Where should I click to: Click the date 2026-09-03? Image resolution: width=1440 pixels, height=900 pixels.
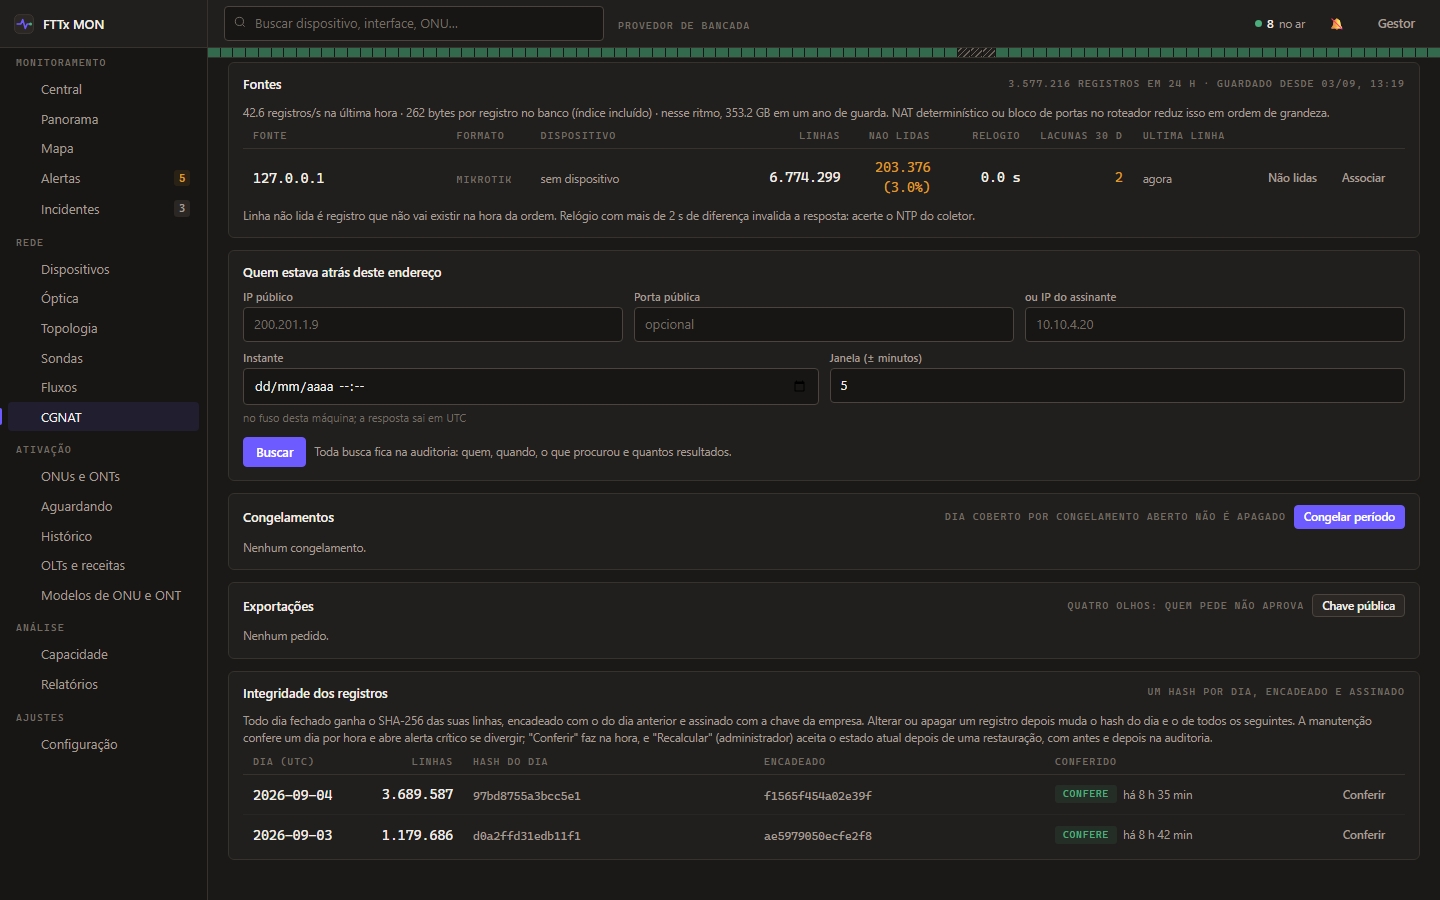click(x=293, y=835)
